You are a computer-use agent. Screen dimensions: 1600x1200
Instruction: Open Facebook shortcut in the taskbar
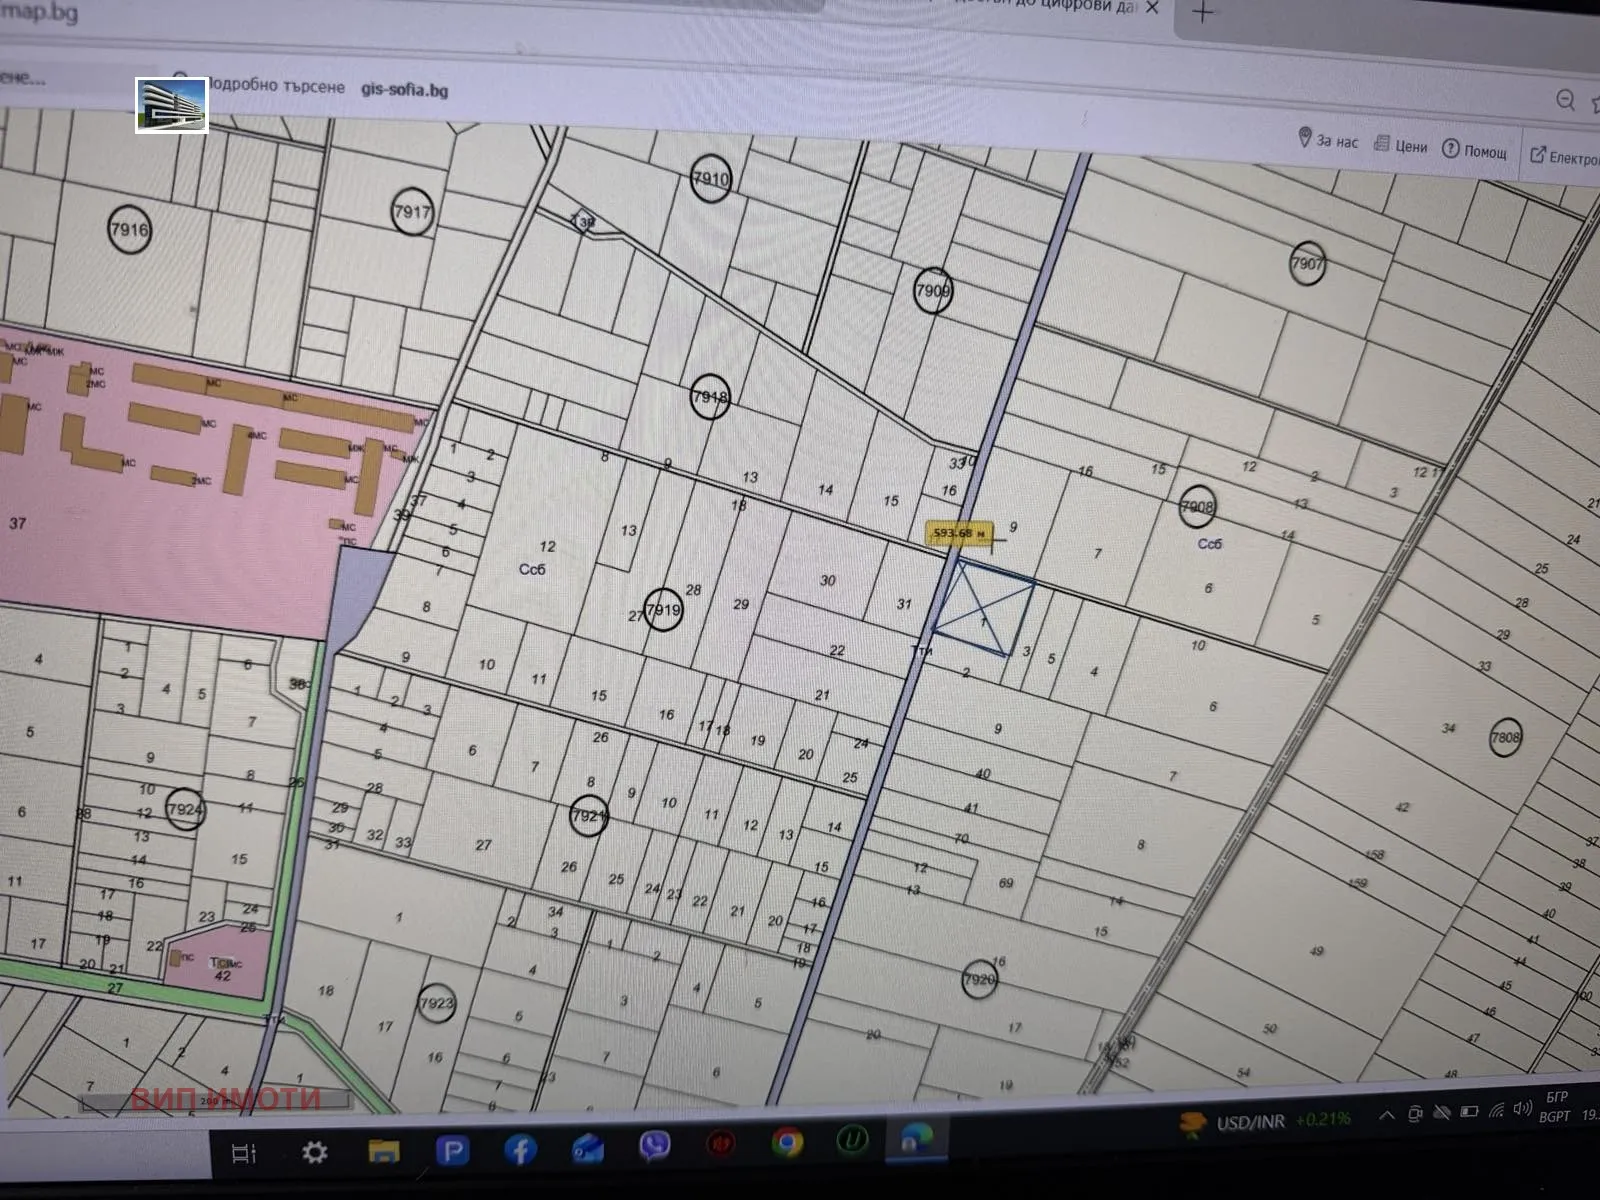tap(520, 1150)
